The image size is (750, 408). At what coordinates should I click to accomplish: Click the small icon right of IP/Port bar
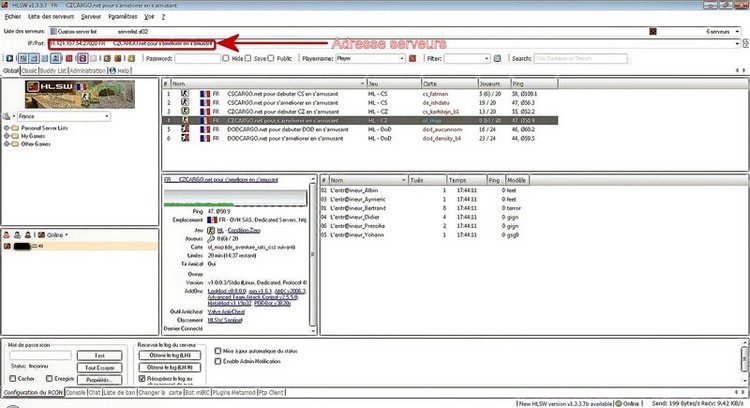pos(746,44)
